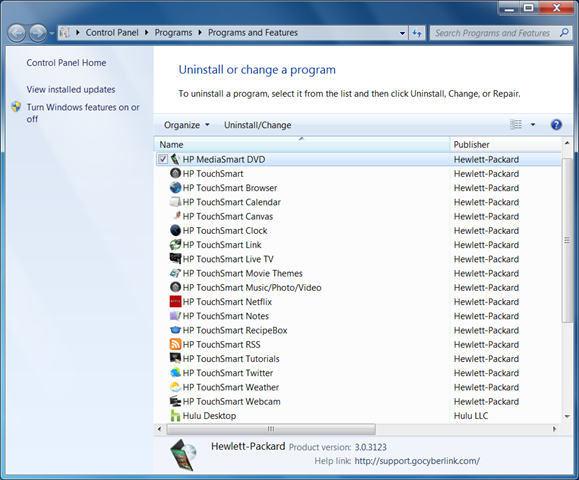Click the Hulu Desktop program icon

(x=175, y=415)
